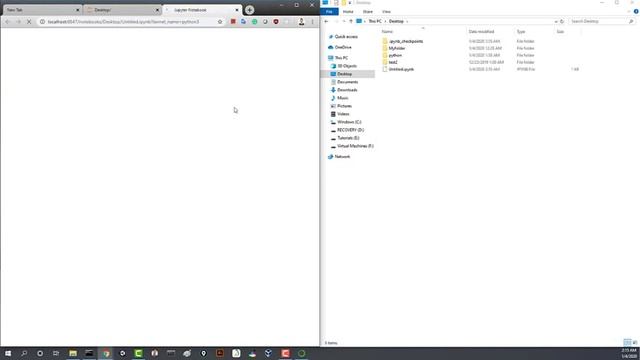Open the taskbar clock and date
Screen dimensions: 640x360
coord(629,353)
